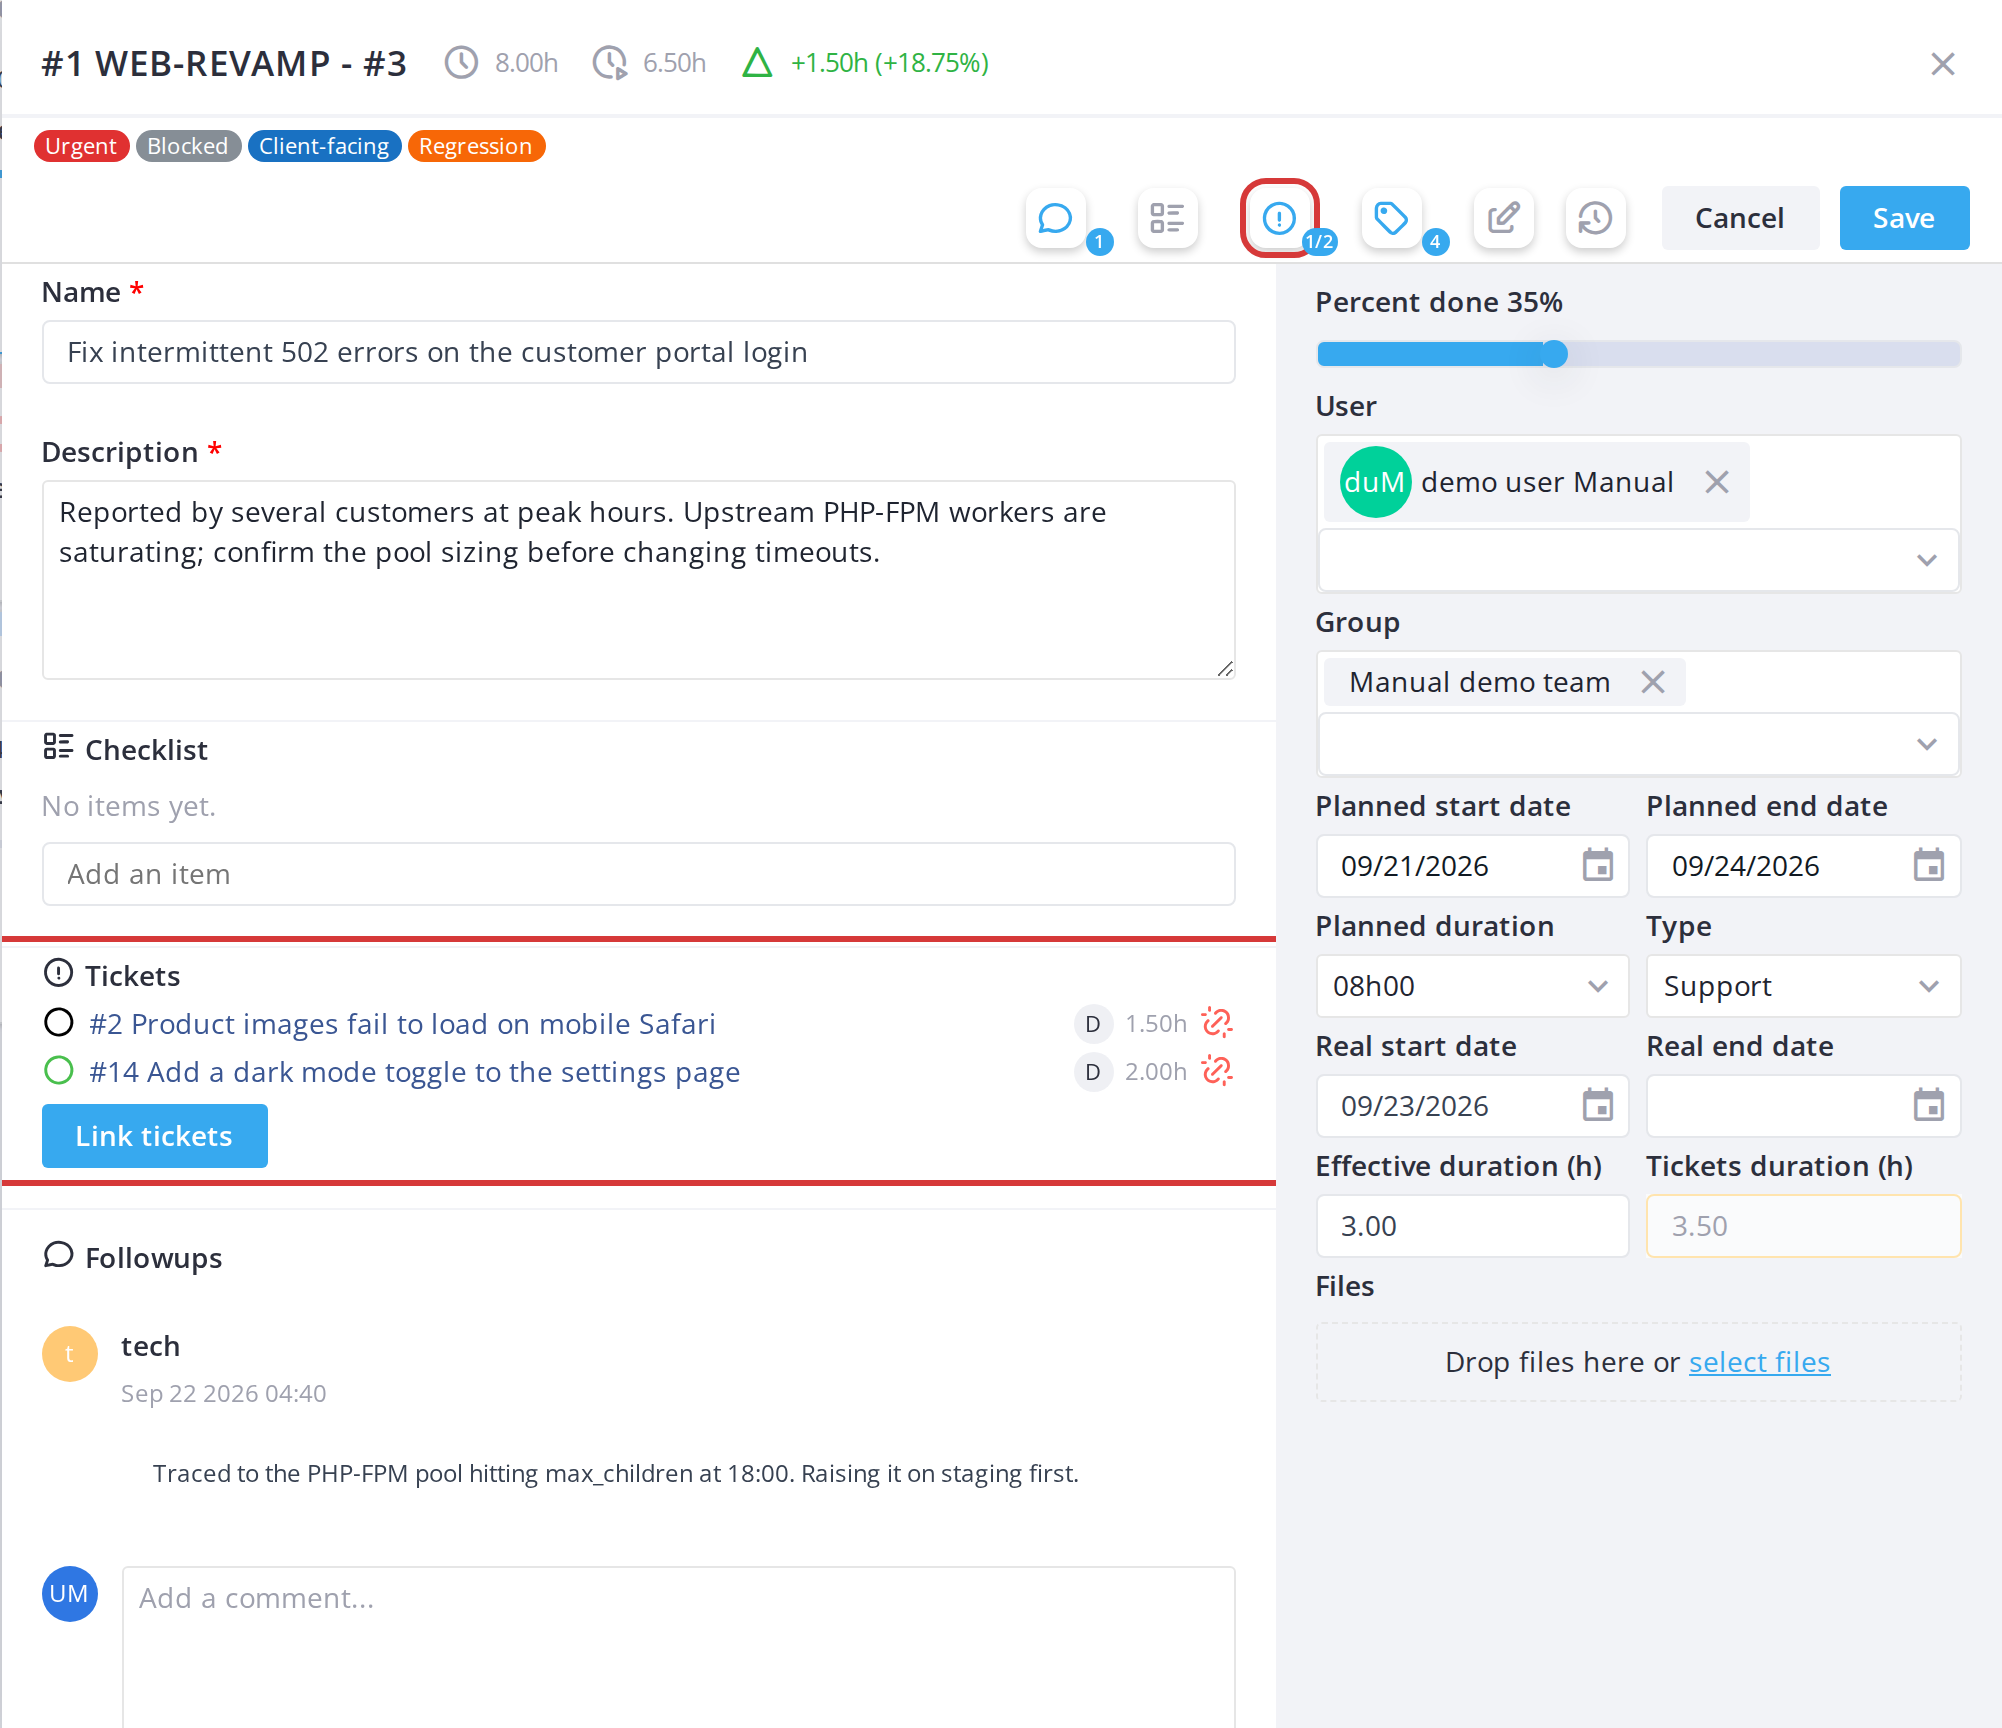This screenshot has height=1728, width=2002.
Task: Toggle status circle of ticket #2
Action: tap(59, 1023)
